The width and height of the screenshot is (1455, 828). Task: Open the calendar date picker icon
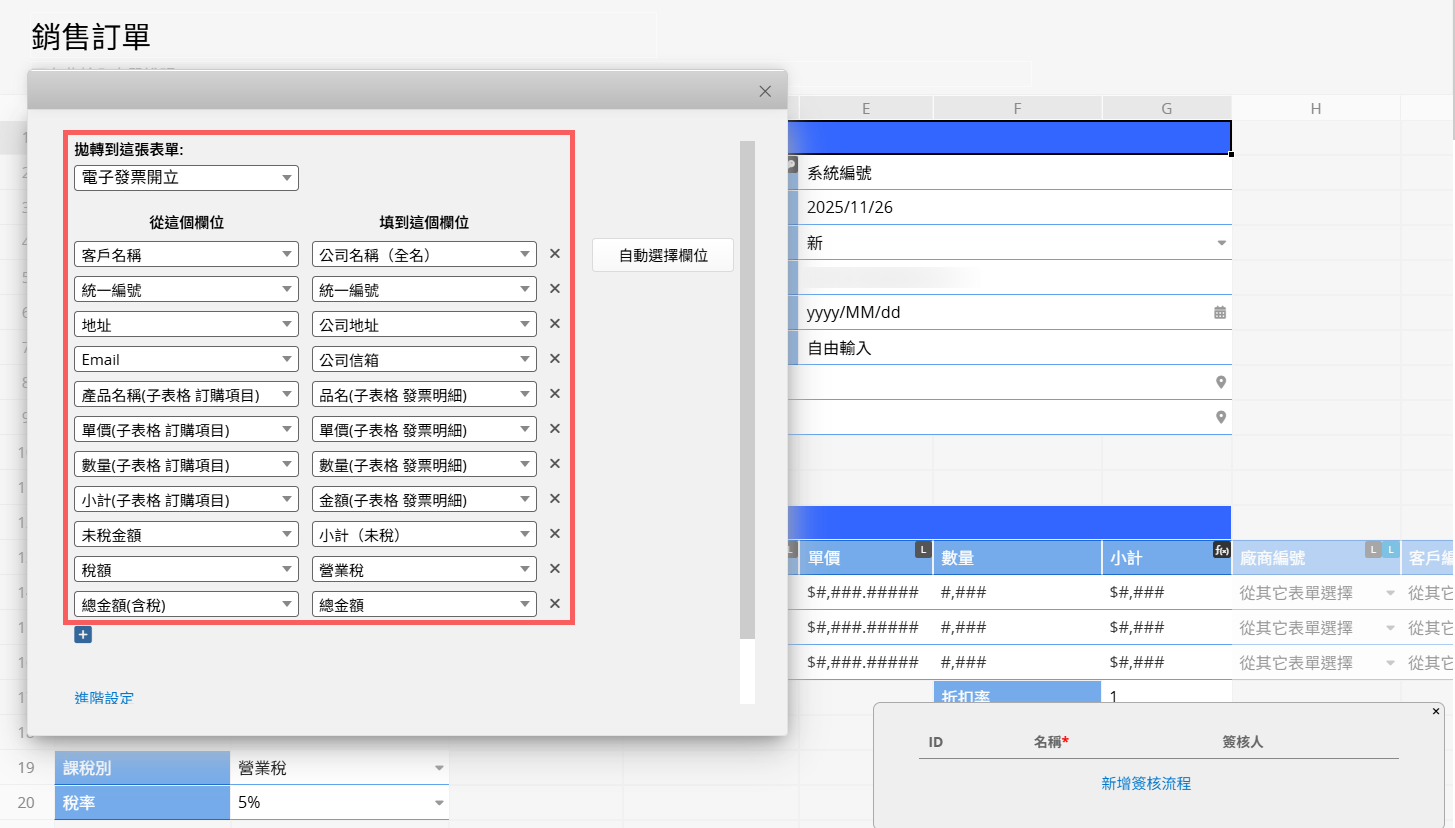(x=1220, y=313)
